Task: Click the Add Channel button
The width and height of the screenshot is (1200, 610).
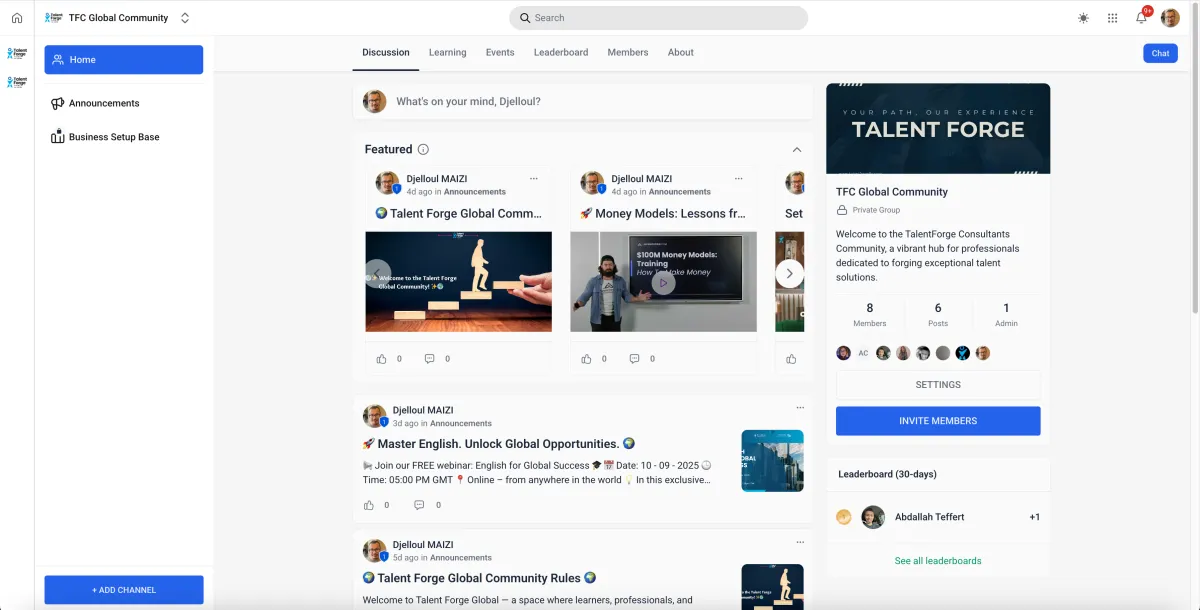Action: pyautogui.click(x=124, y=590)
